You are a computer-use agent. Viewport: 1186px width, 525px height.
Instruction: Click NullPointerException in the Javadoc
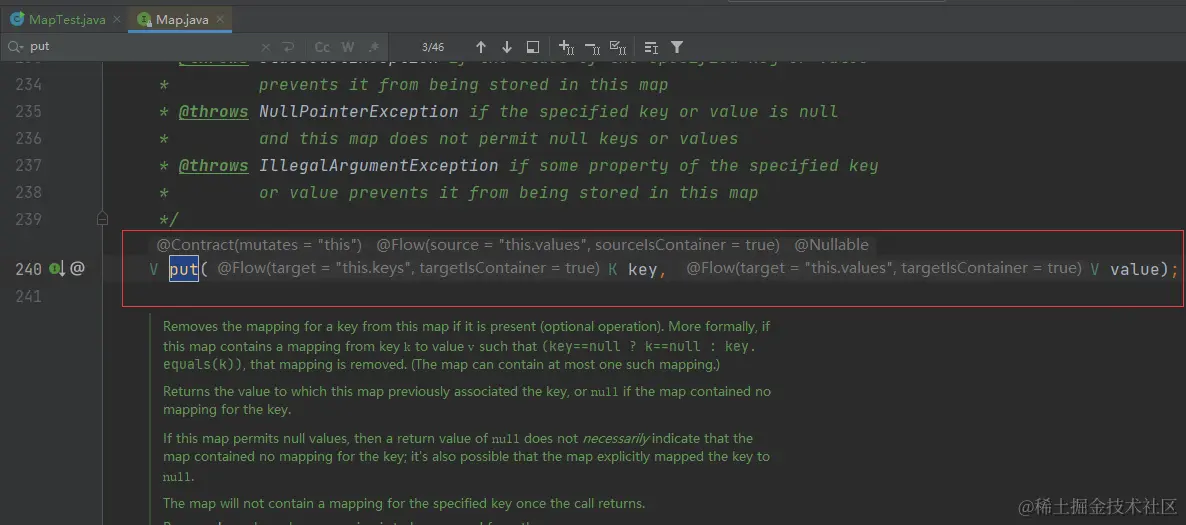click(359, 111)
